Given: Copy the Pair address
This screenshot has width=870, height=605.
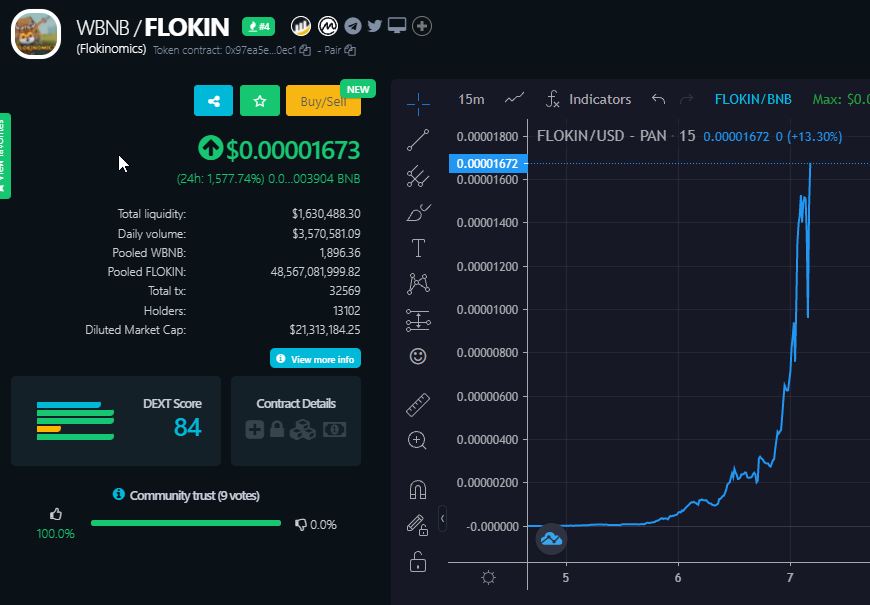Looking at the screenshot, I should (350, 50).
